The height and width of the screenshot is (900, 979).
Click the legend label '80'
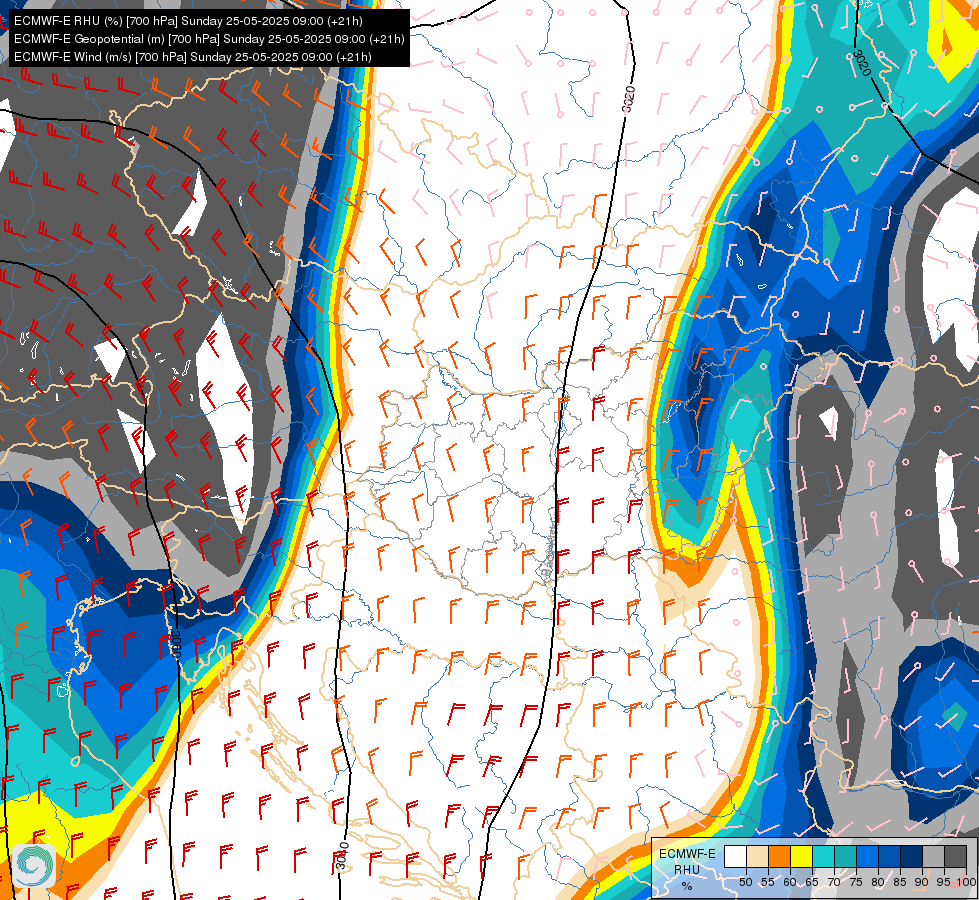878,882
